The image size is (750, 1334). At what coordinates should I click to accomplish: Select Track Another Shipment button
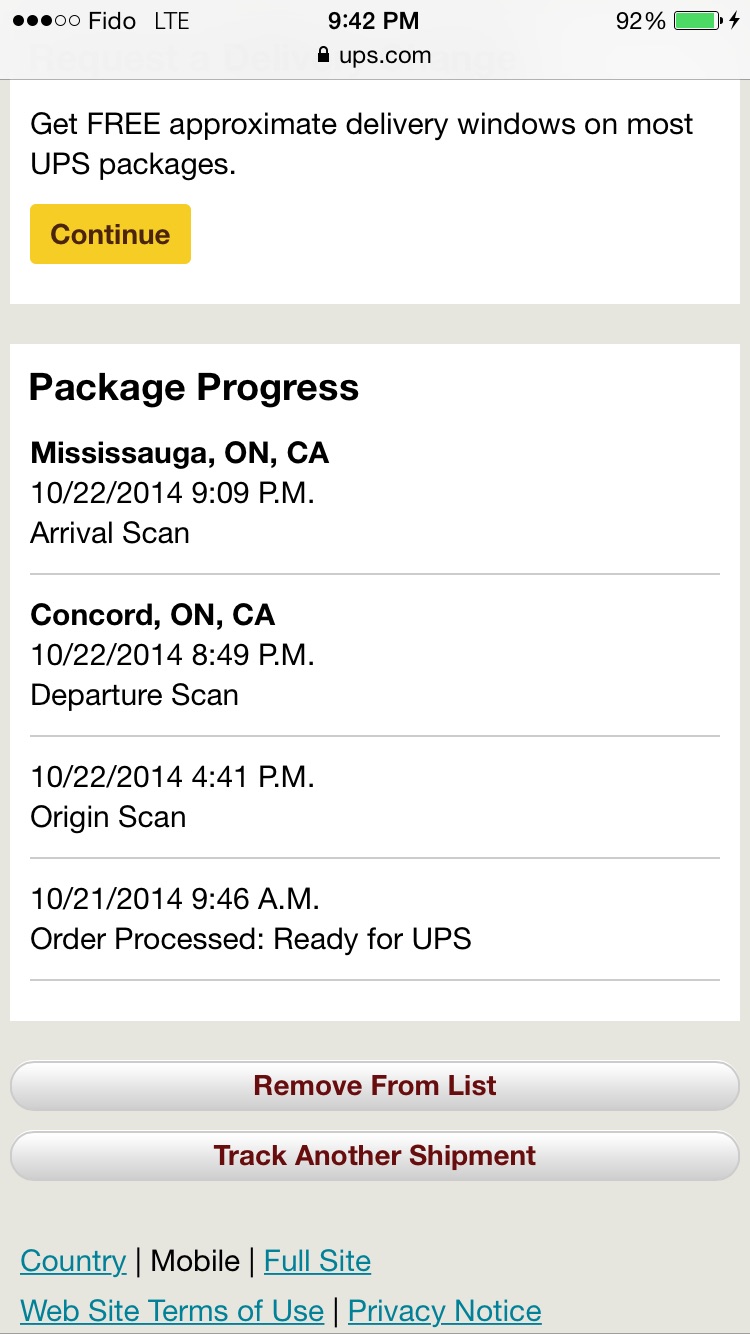coord(375,1156)
